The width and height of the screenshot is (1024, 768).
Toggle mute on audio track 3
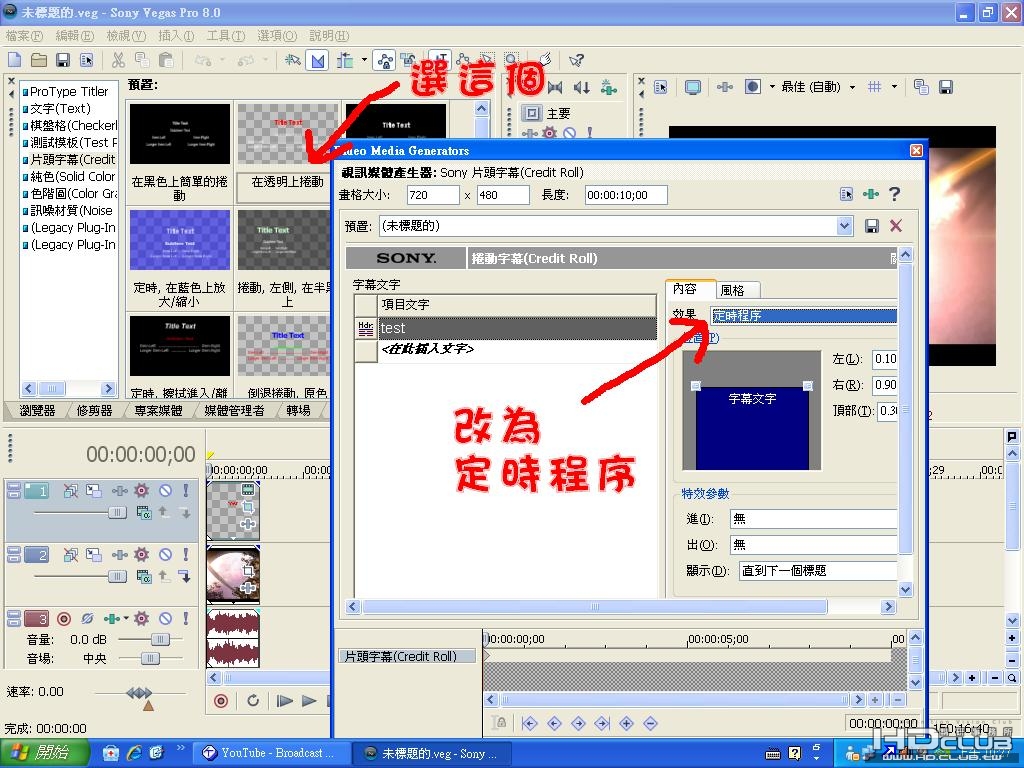coord(165,618)
